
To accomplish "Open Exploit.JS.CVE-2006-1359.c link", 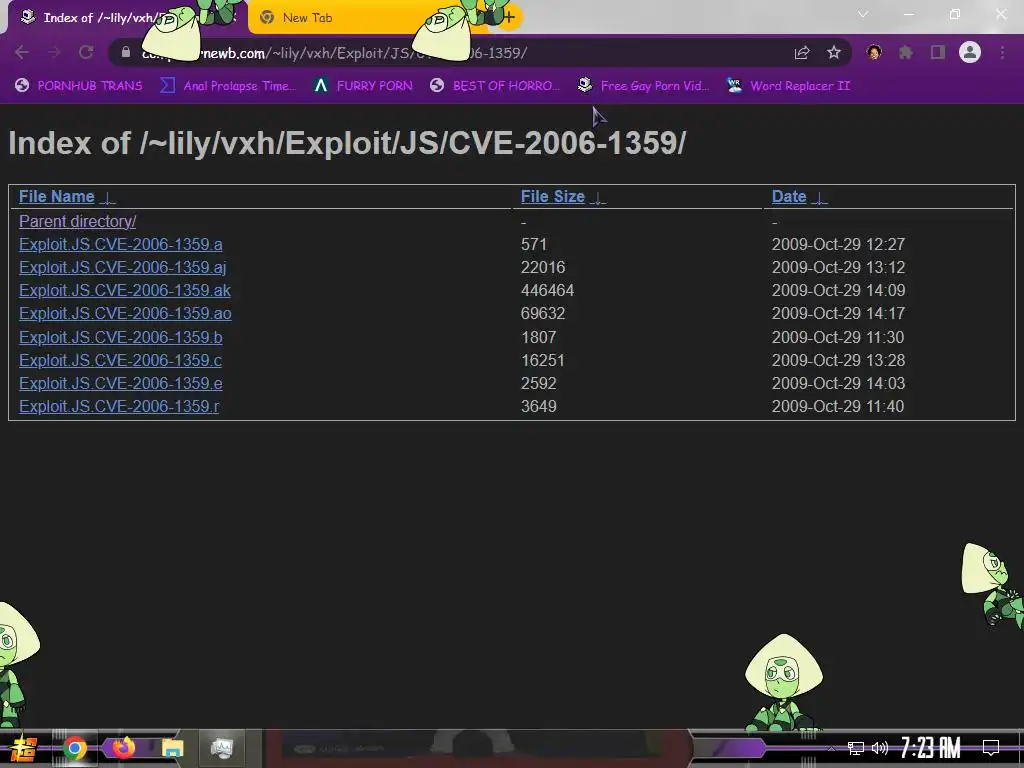I will 121,360.
